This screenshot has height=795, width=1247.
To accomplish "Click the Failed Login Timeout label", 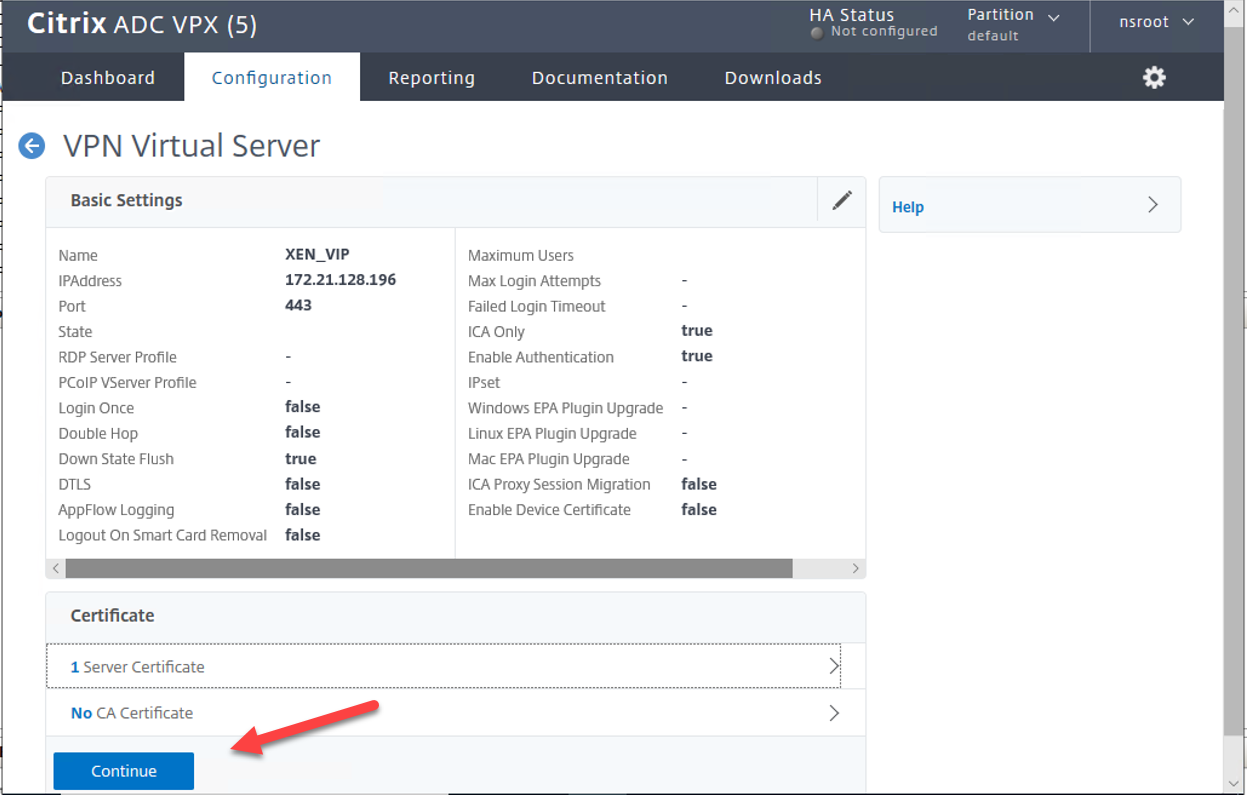I will pos(537,306).
